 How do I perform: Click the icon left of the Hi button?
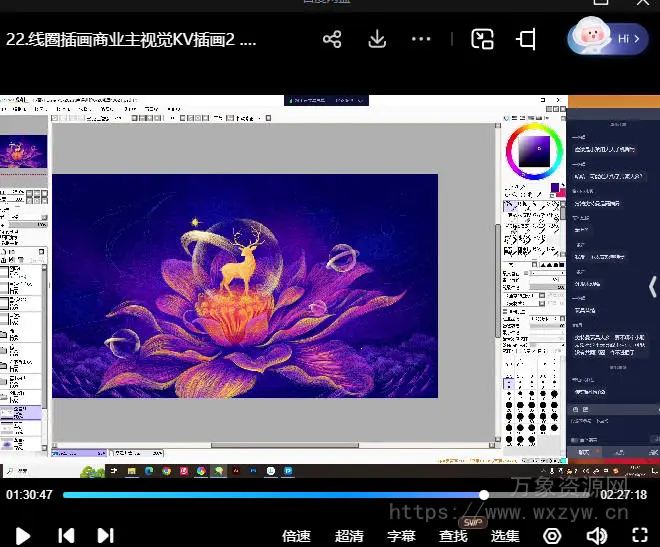[526, 40]
